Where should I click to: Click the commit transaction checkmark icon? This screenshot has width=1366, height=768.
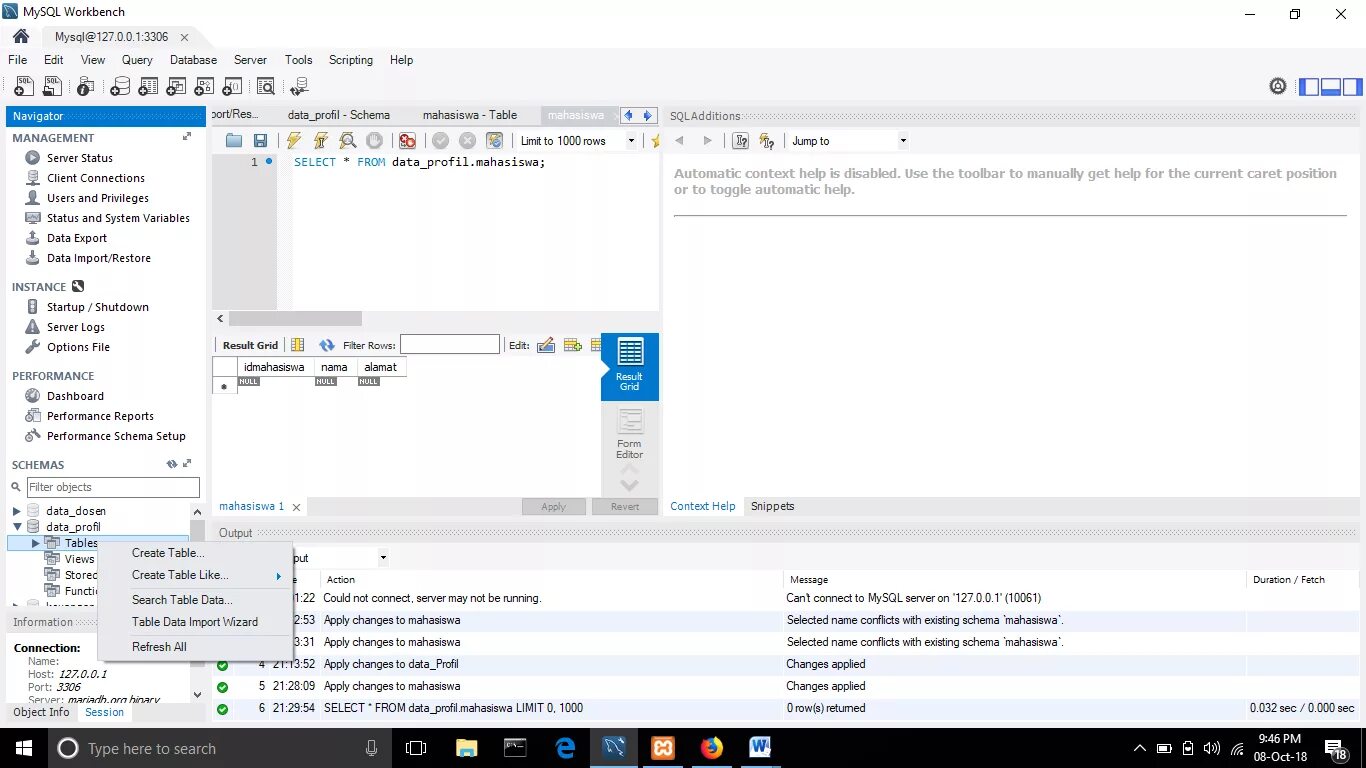click(440, 141)
